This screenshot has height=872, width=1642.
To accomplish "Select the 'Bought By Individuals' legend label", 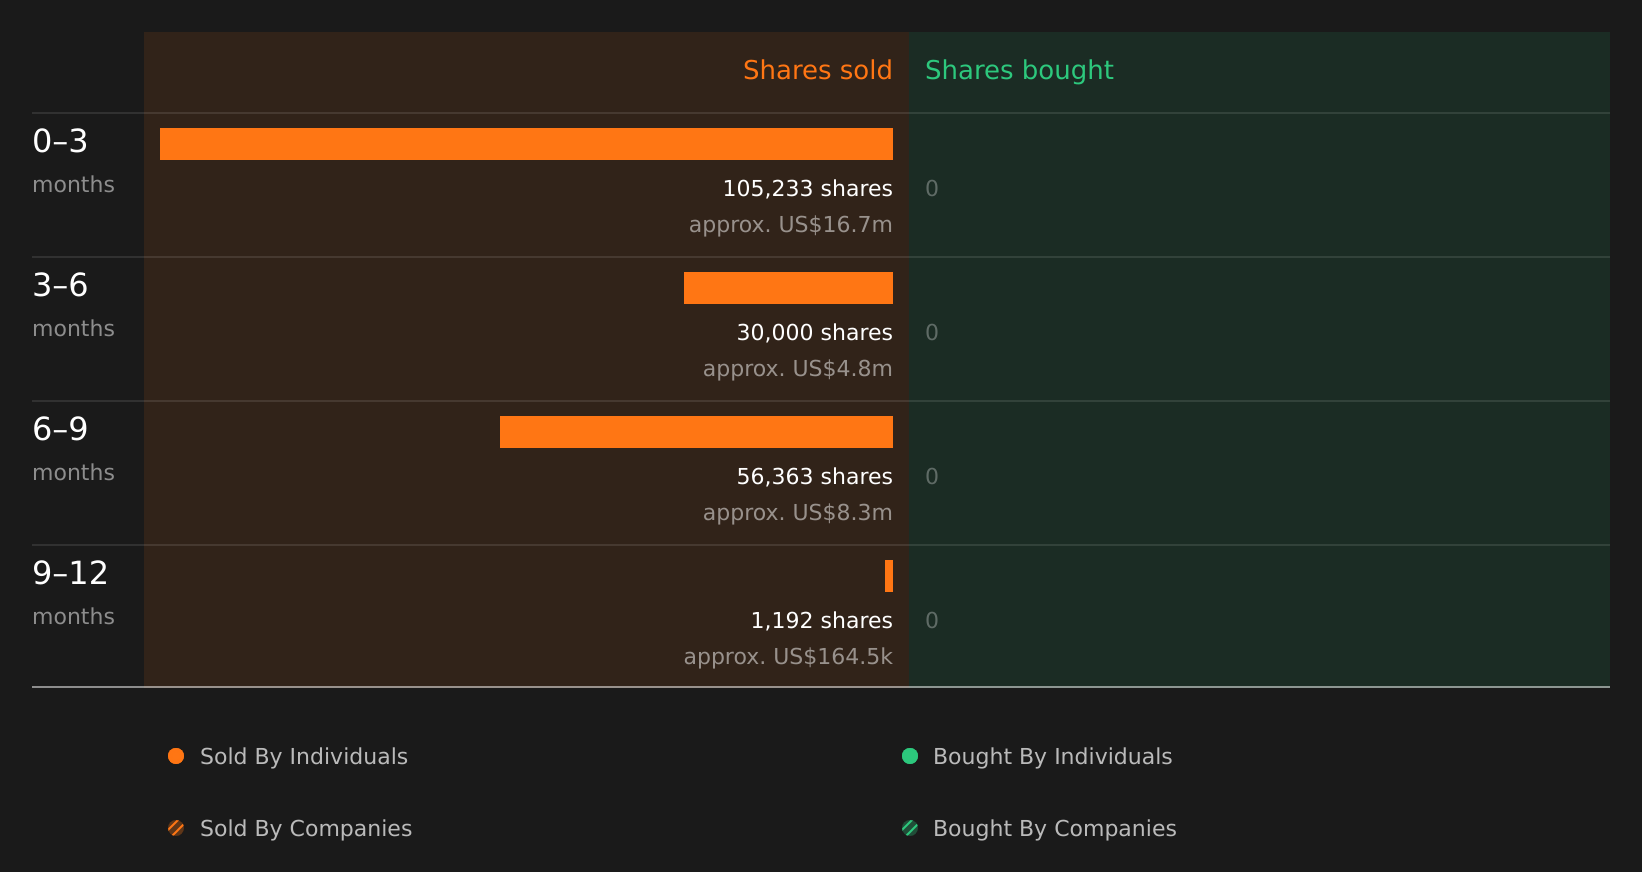I will pos(1052,757).
